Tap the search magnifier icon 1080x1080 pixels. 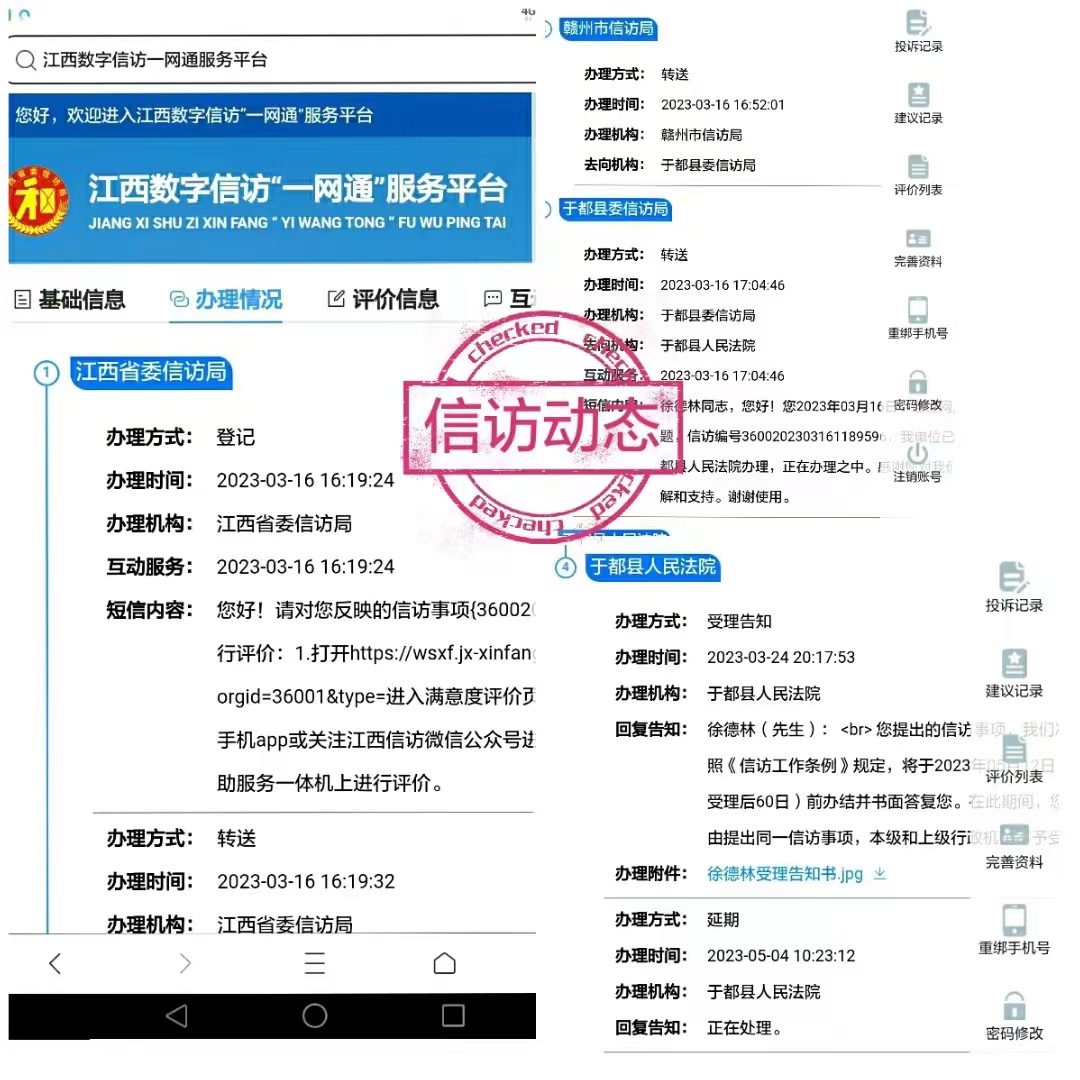point(25,61)
